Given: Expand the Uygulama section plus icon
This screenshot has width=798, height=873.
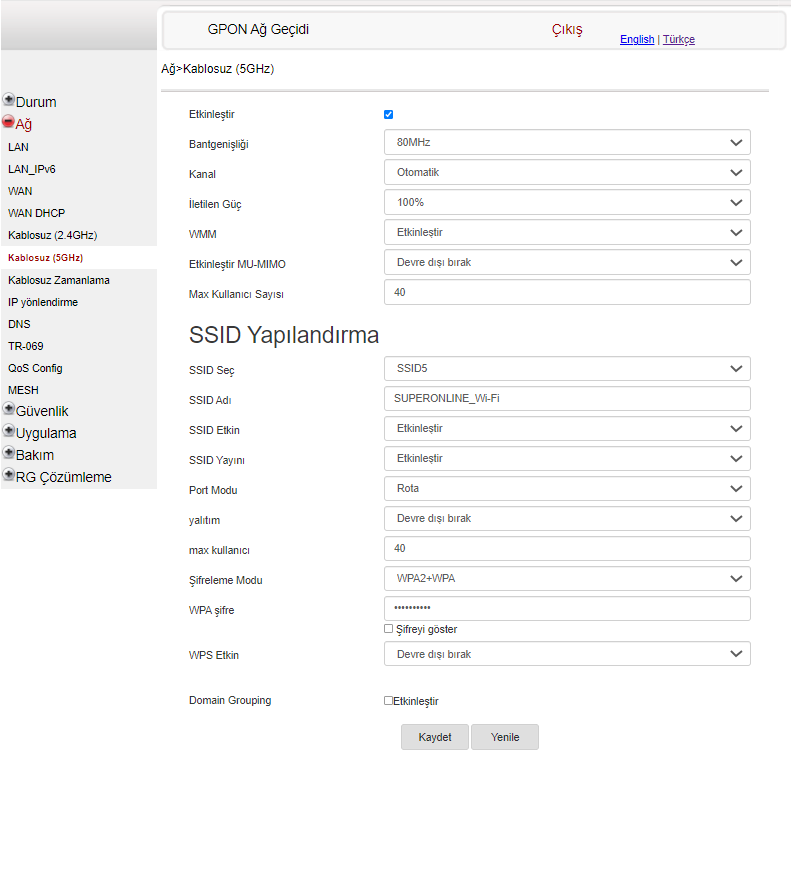Looking at the screenshot, I should pyautogui.click(x=9, y=431).
